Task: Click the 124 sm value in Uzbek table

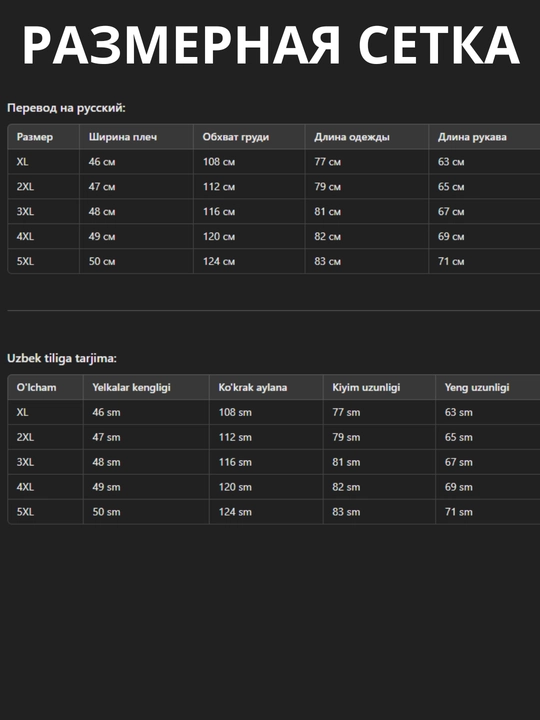Action: [235, 512]
